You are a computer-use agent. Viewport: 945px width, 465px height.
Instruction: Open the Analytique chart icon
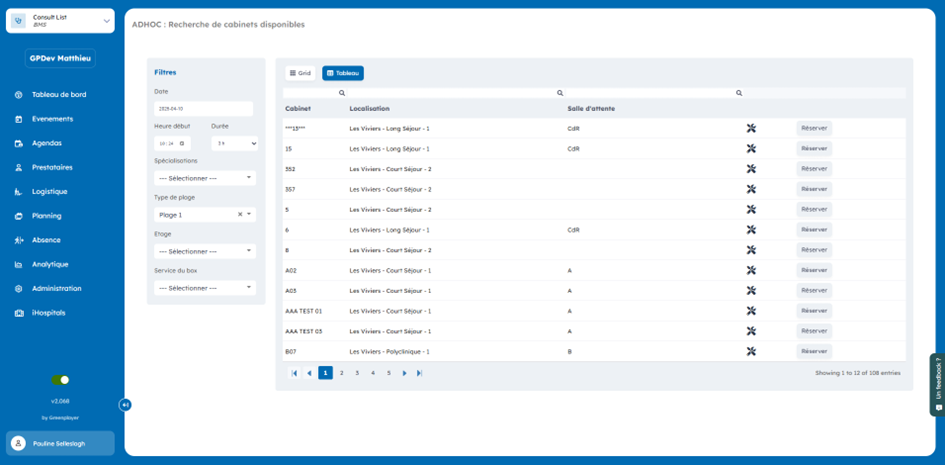pos(19,265)
